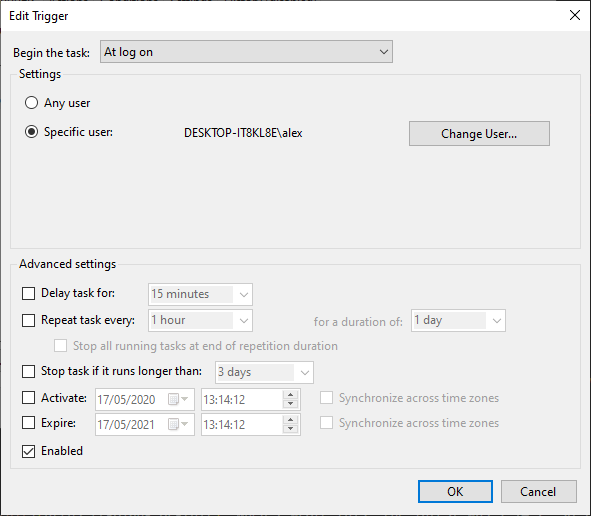Tick the Repeat task every checkbox
Screen dimensions: 591x516
pos(28,320)
